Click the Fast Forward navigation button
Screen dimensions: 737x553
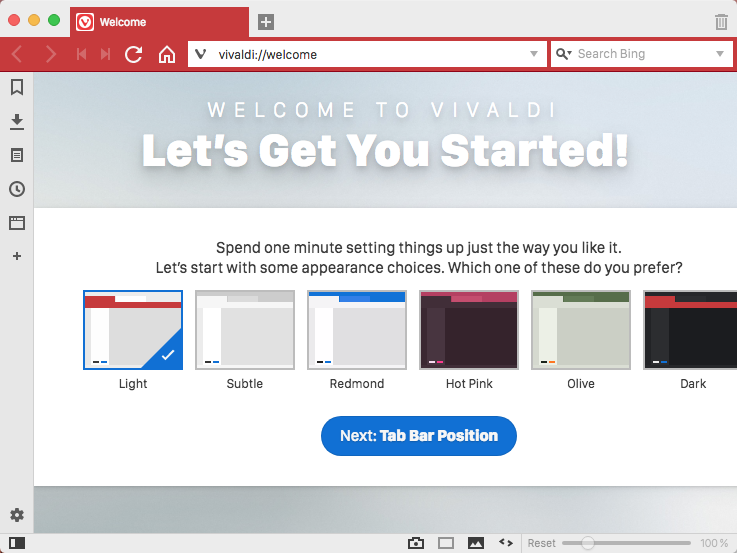pos(106,55)
